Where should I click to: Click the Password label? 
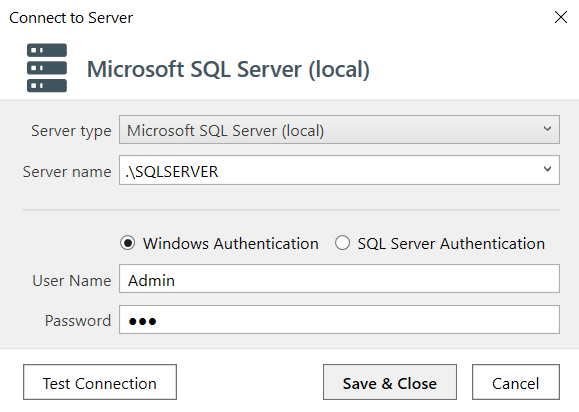[78, 320]
